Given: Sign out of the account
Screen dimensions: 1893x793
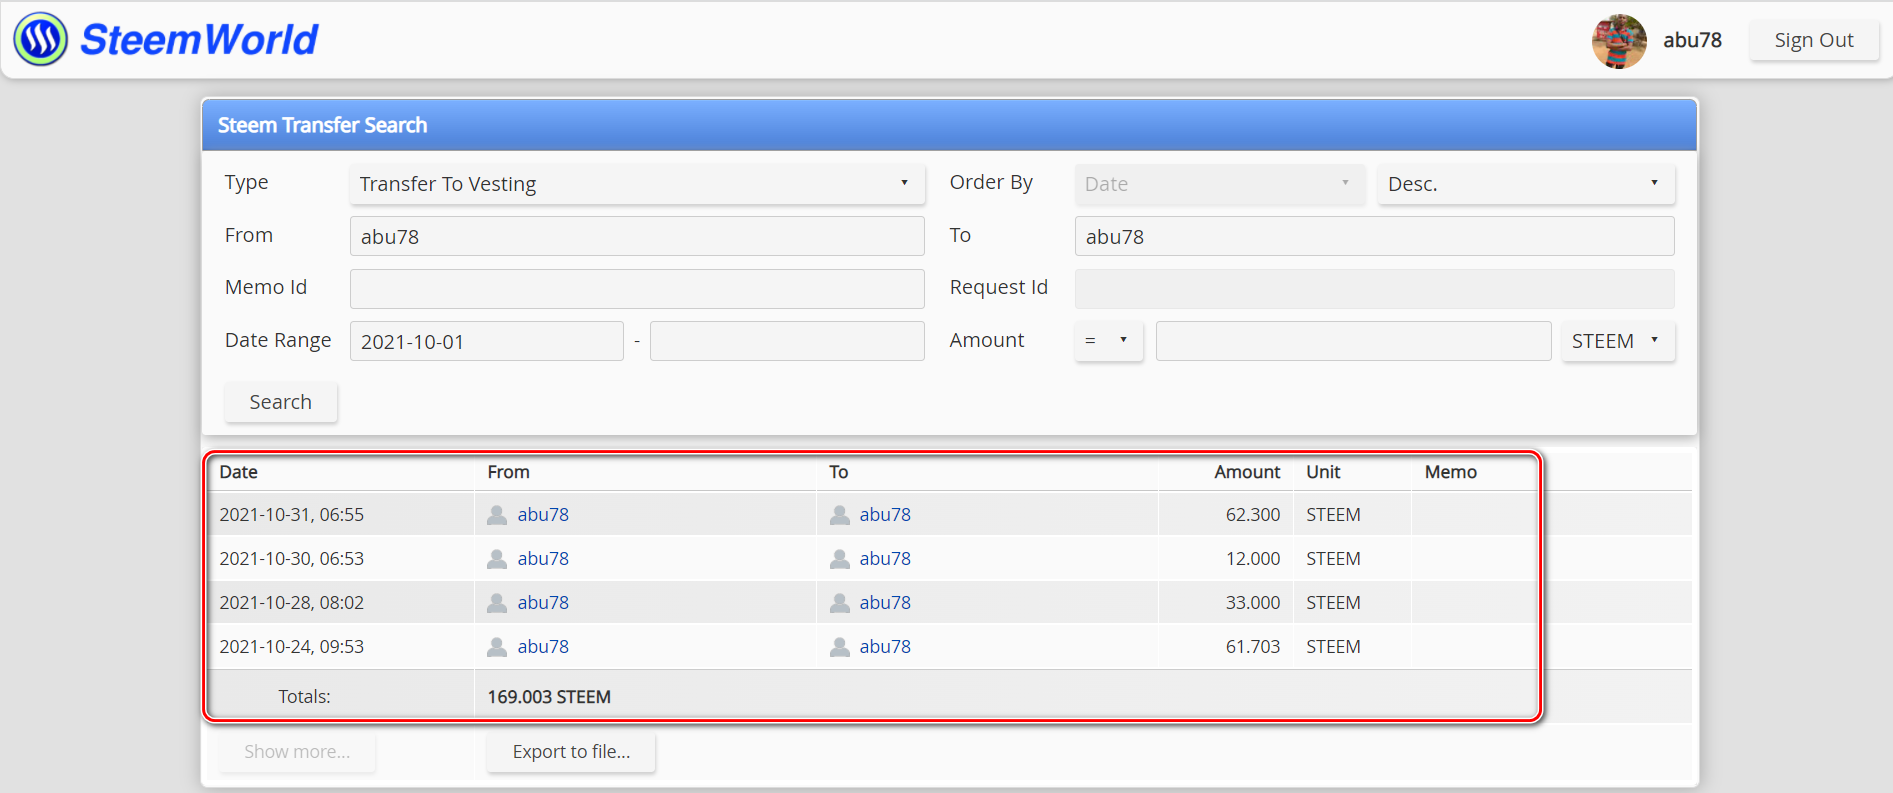Looking at the screenshot, I should (x=1814, y=40).
